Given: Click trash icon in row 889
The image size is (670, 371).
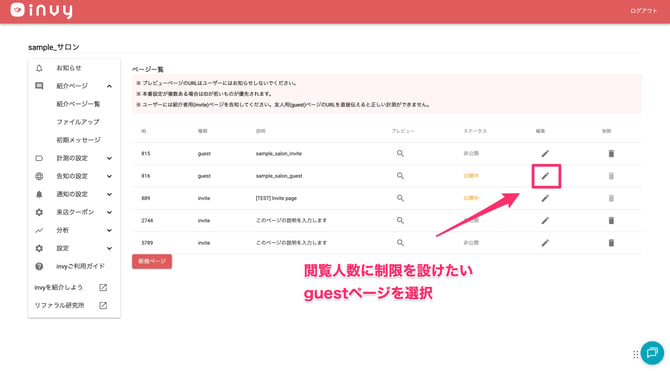Looking at the screenshot, I should (x=611, y=198).
